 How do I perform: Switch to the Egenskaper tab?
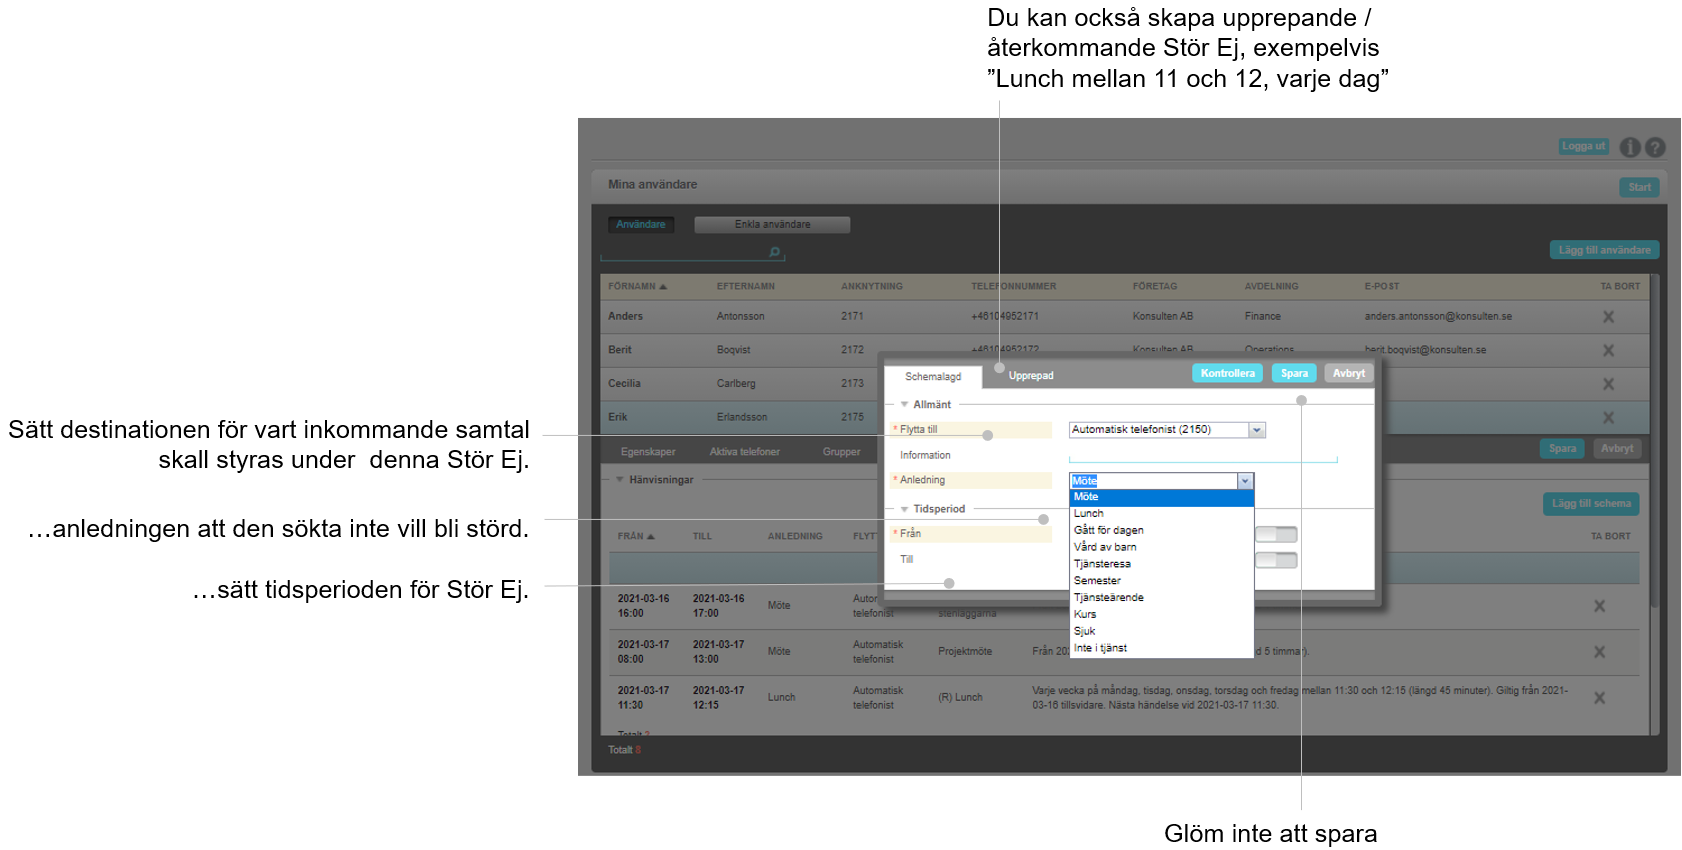[x=648, y=452]
